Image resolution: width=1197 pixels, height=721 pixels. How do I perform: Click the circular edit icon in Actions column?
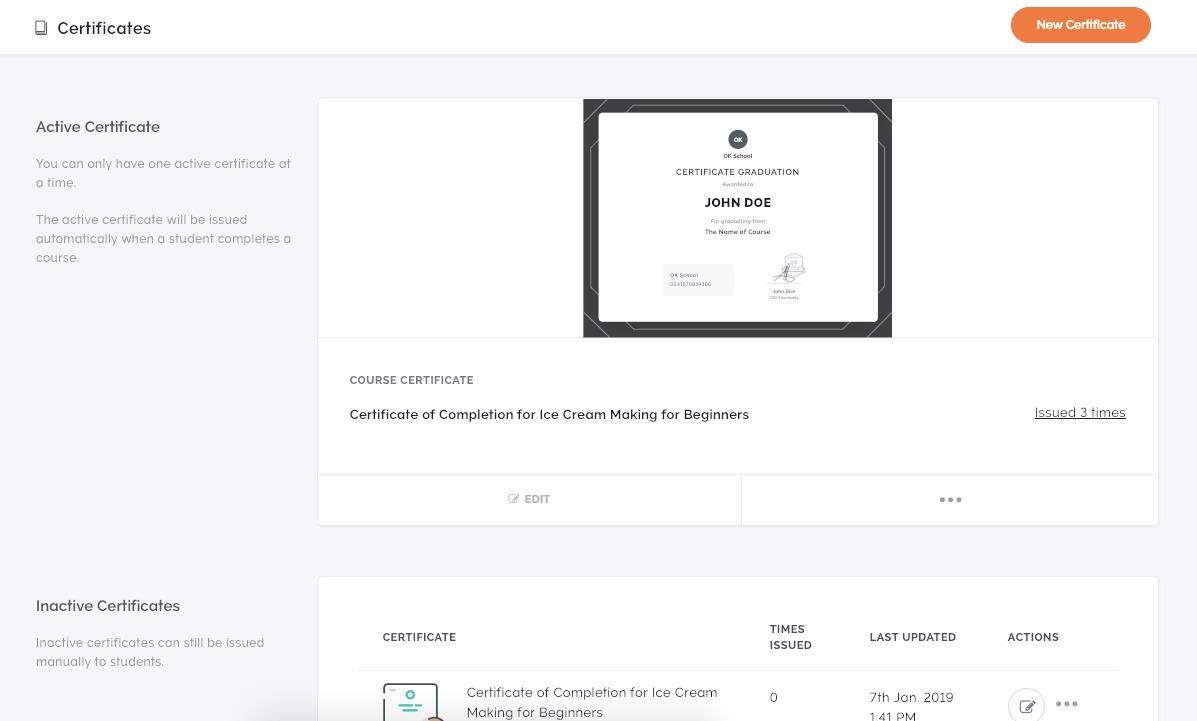[1026, 705]
